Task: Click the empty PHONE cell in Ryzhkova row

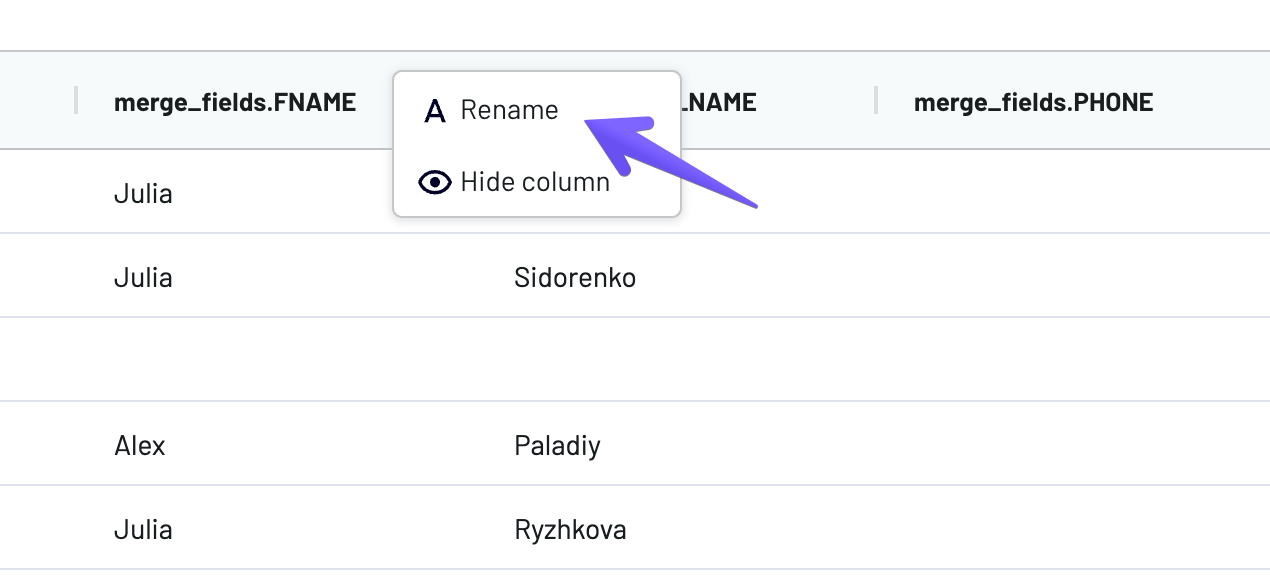Action: click(1033, 529)
